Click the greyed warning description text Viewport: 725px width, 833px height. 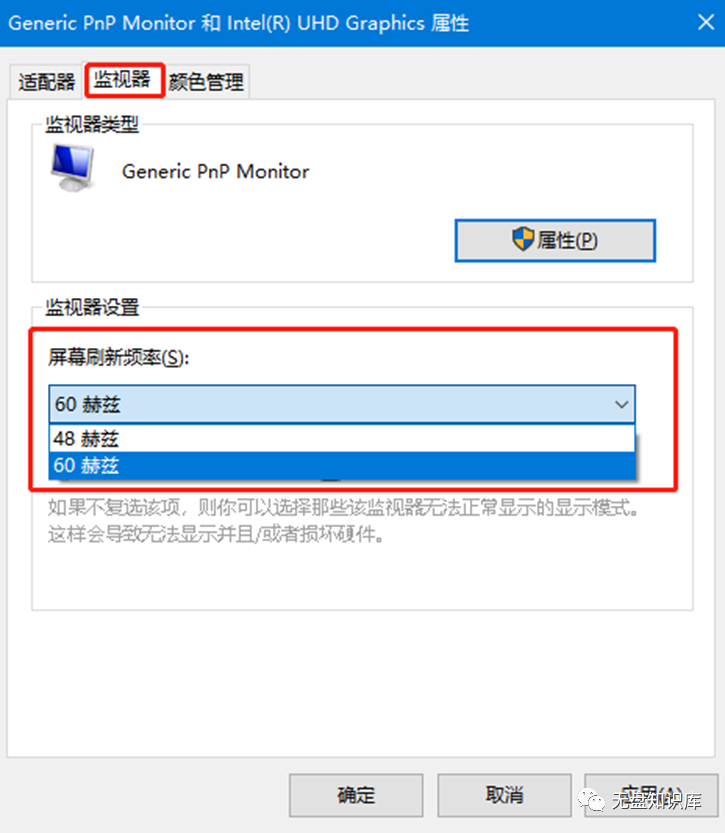(343, 521)
